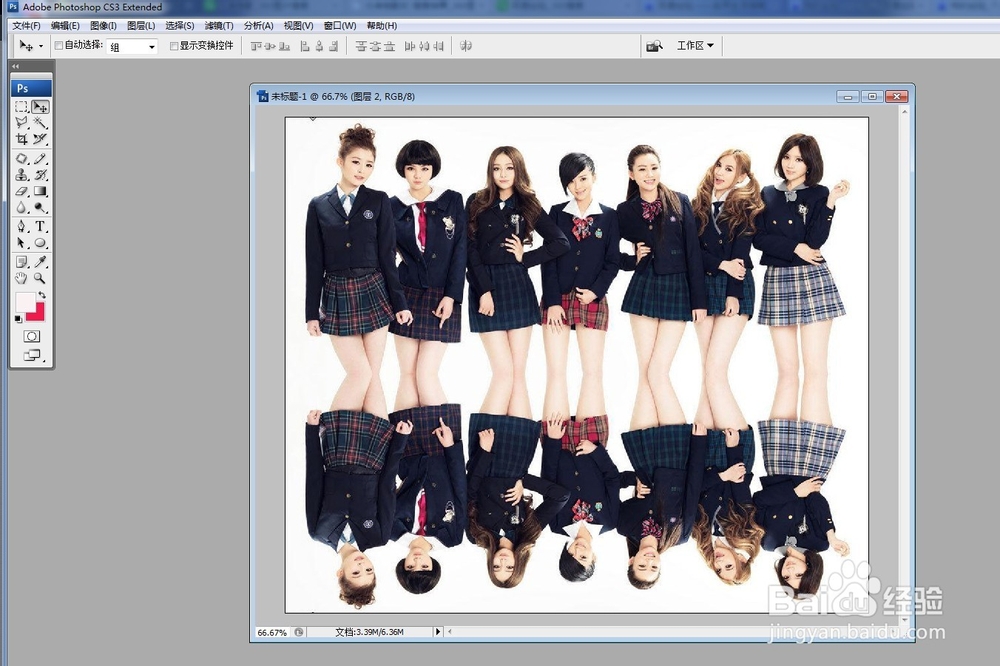Open the 图像(I) menu
The image size is (1000, 666).
tap(103, 26)
